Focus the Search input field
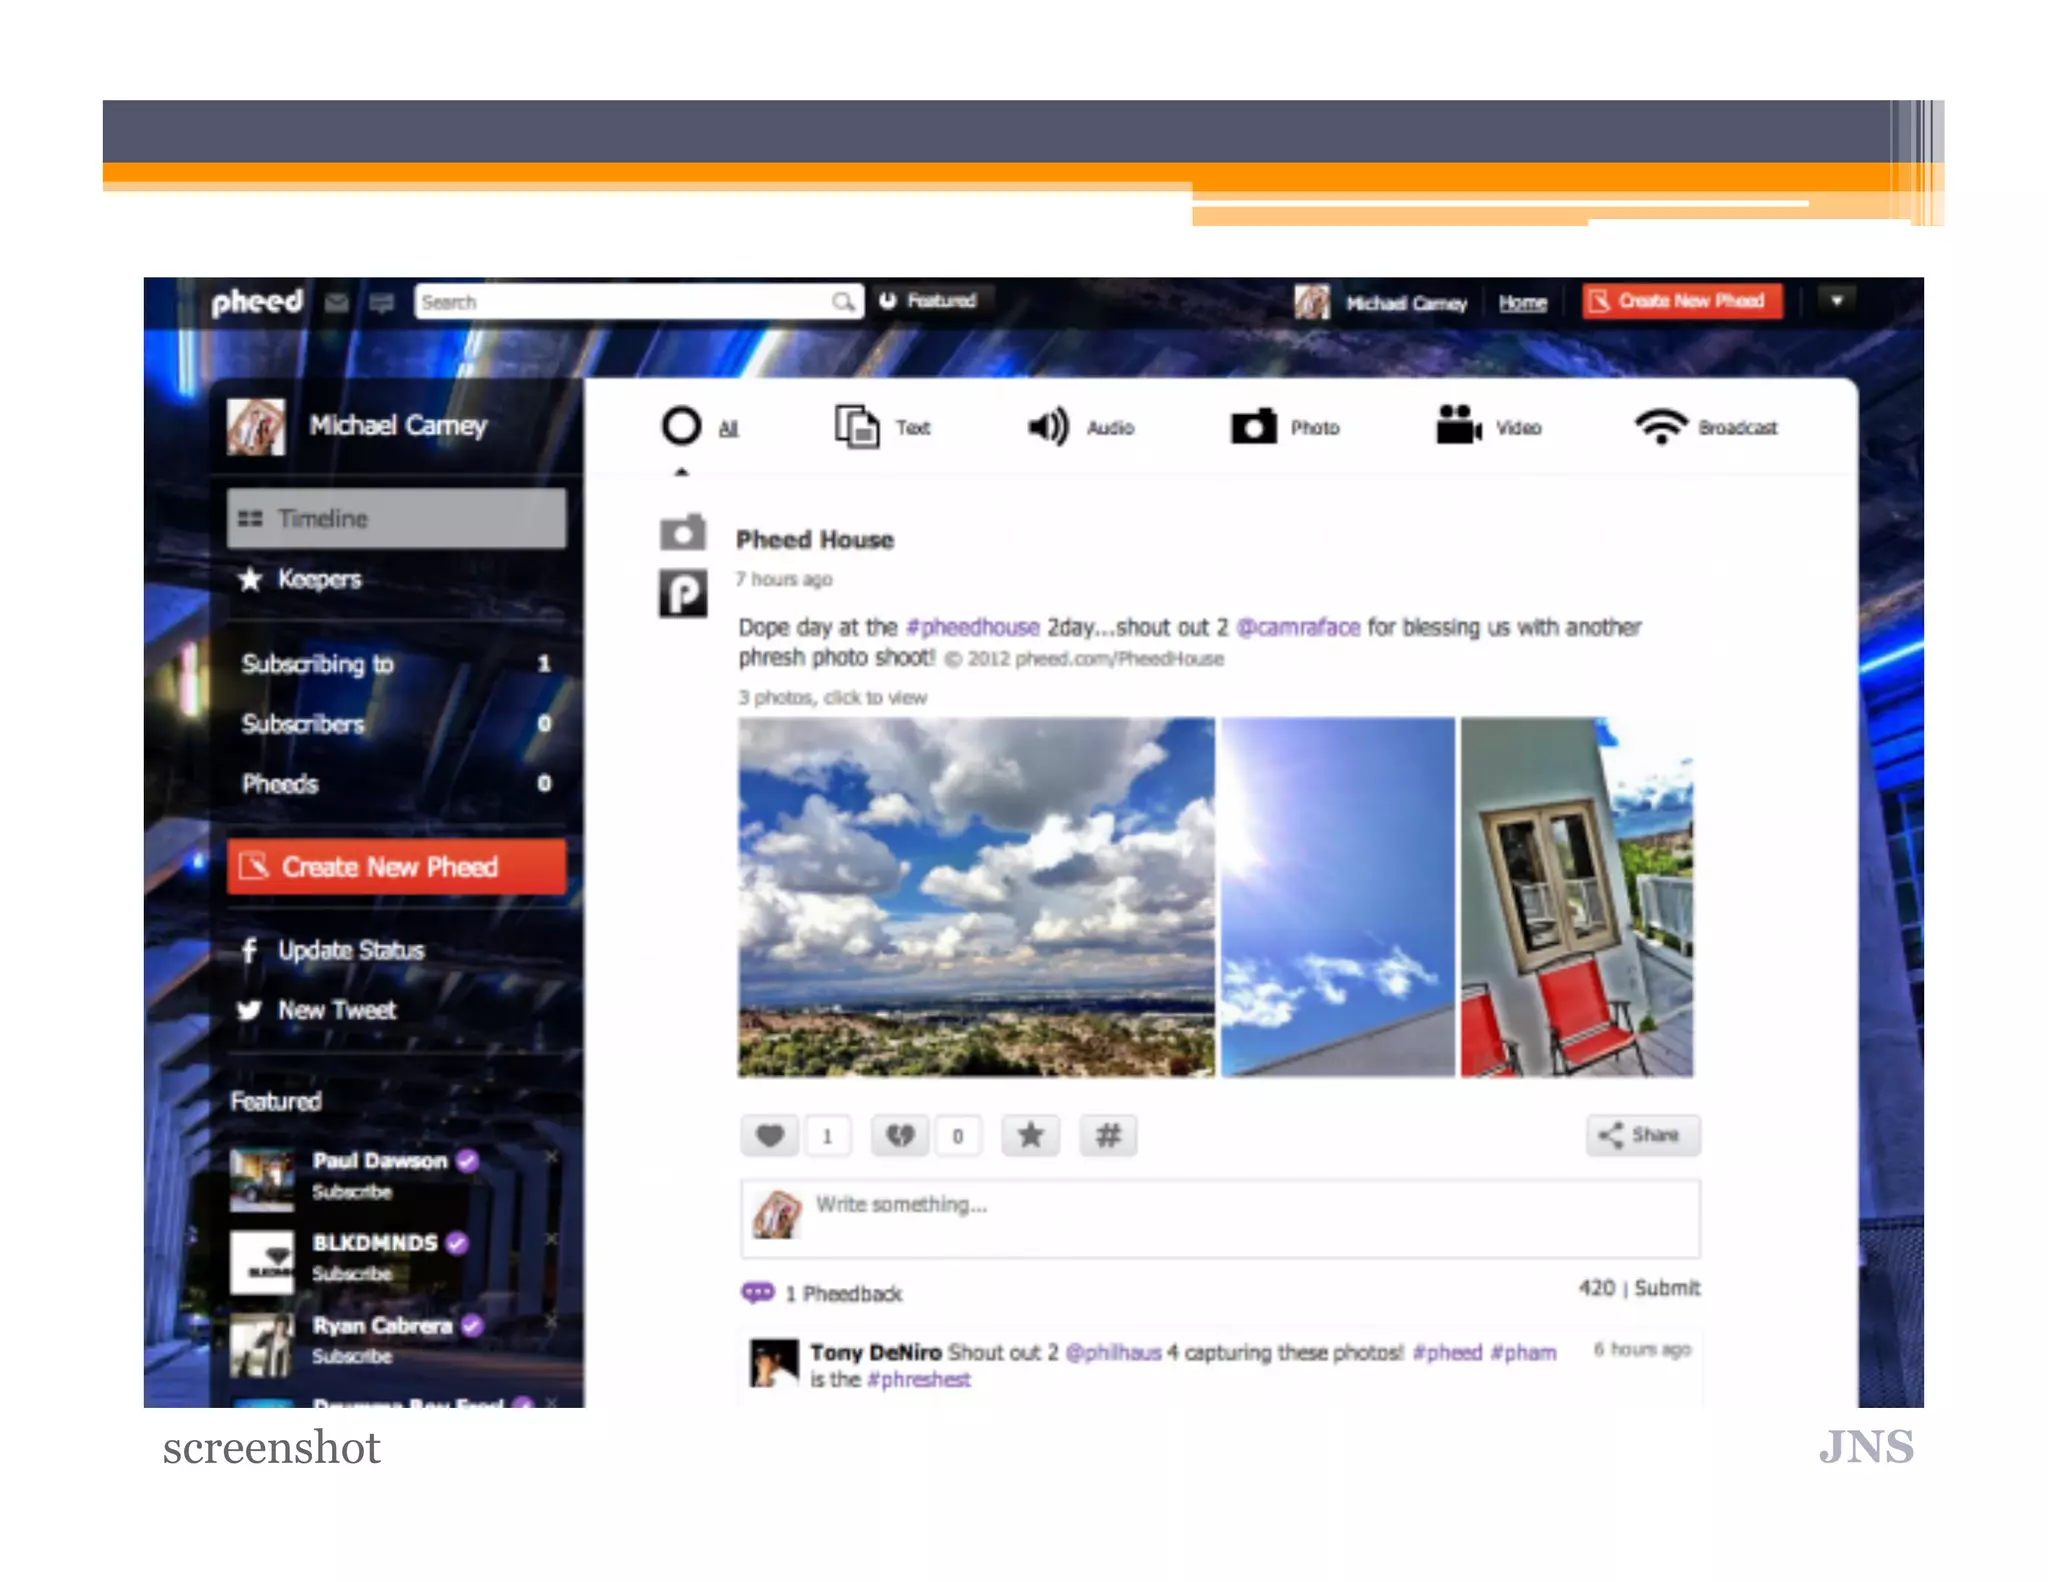 click(x=638, y=301)
